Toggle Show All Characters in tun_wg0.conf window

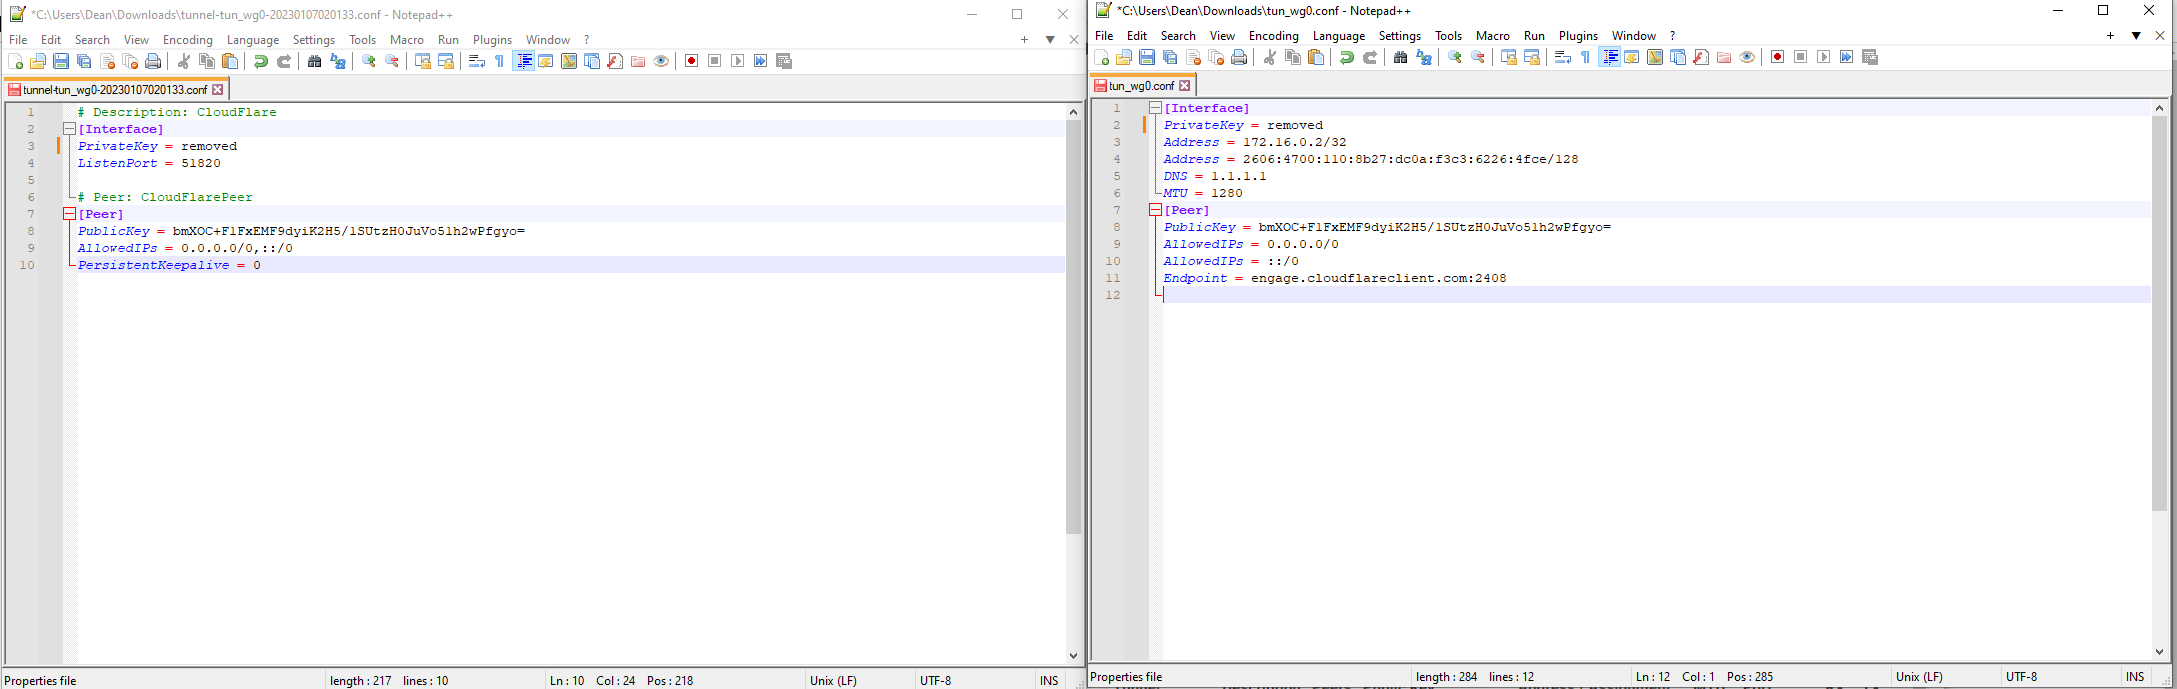(x=1586, y=58)
